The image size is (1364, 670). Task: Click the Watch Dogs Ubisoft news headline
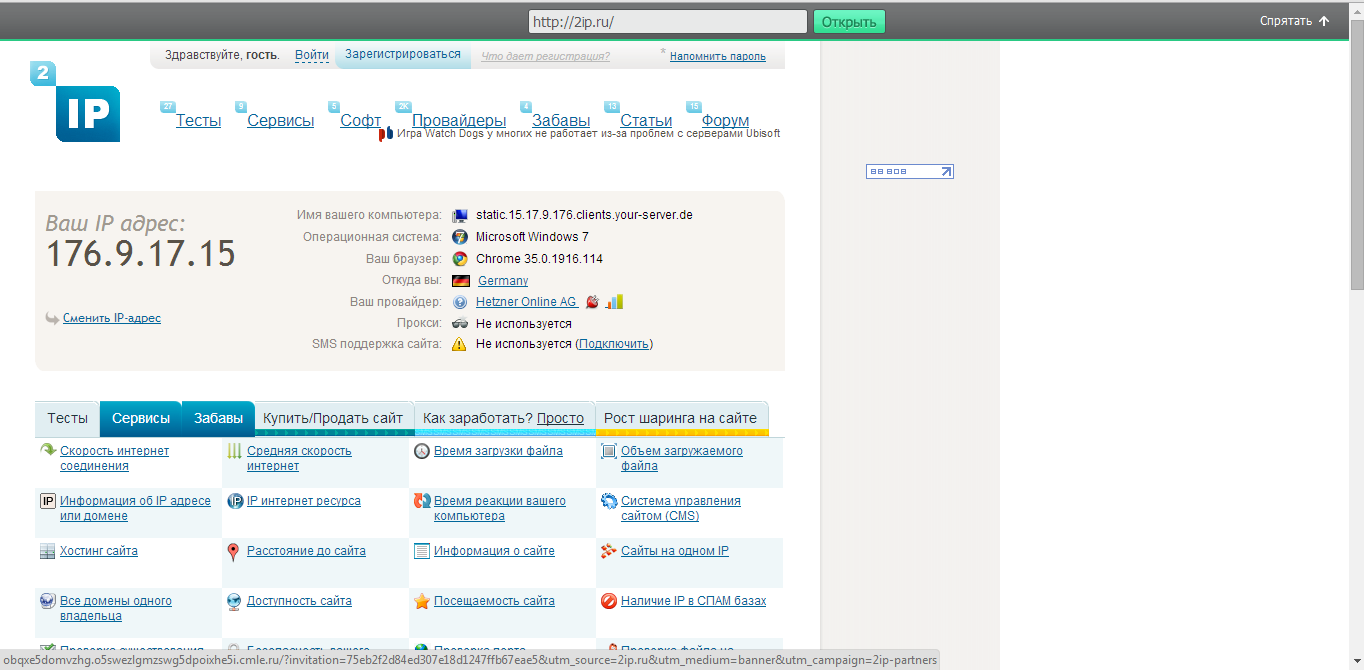coord(588,133)
